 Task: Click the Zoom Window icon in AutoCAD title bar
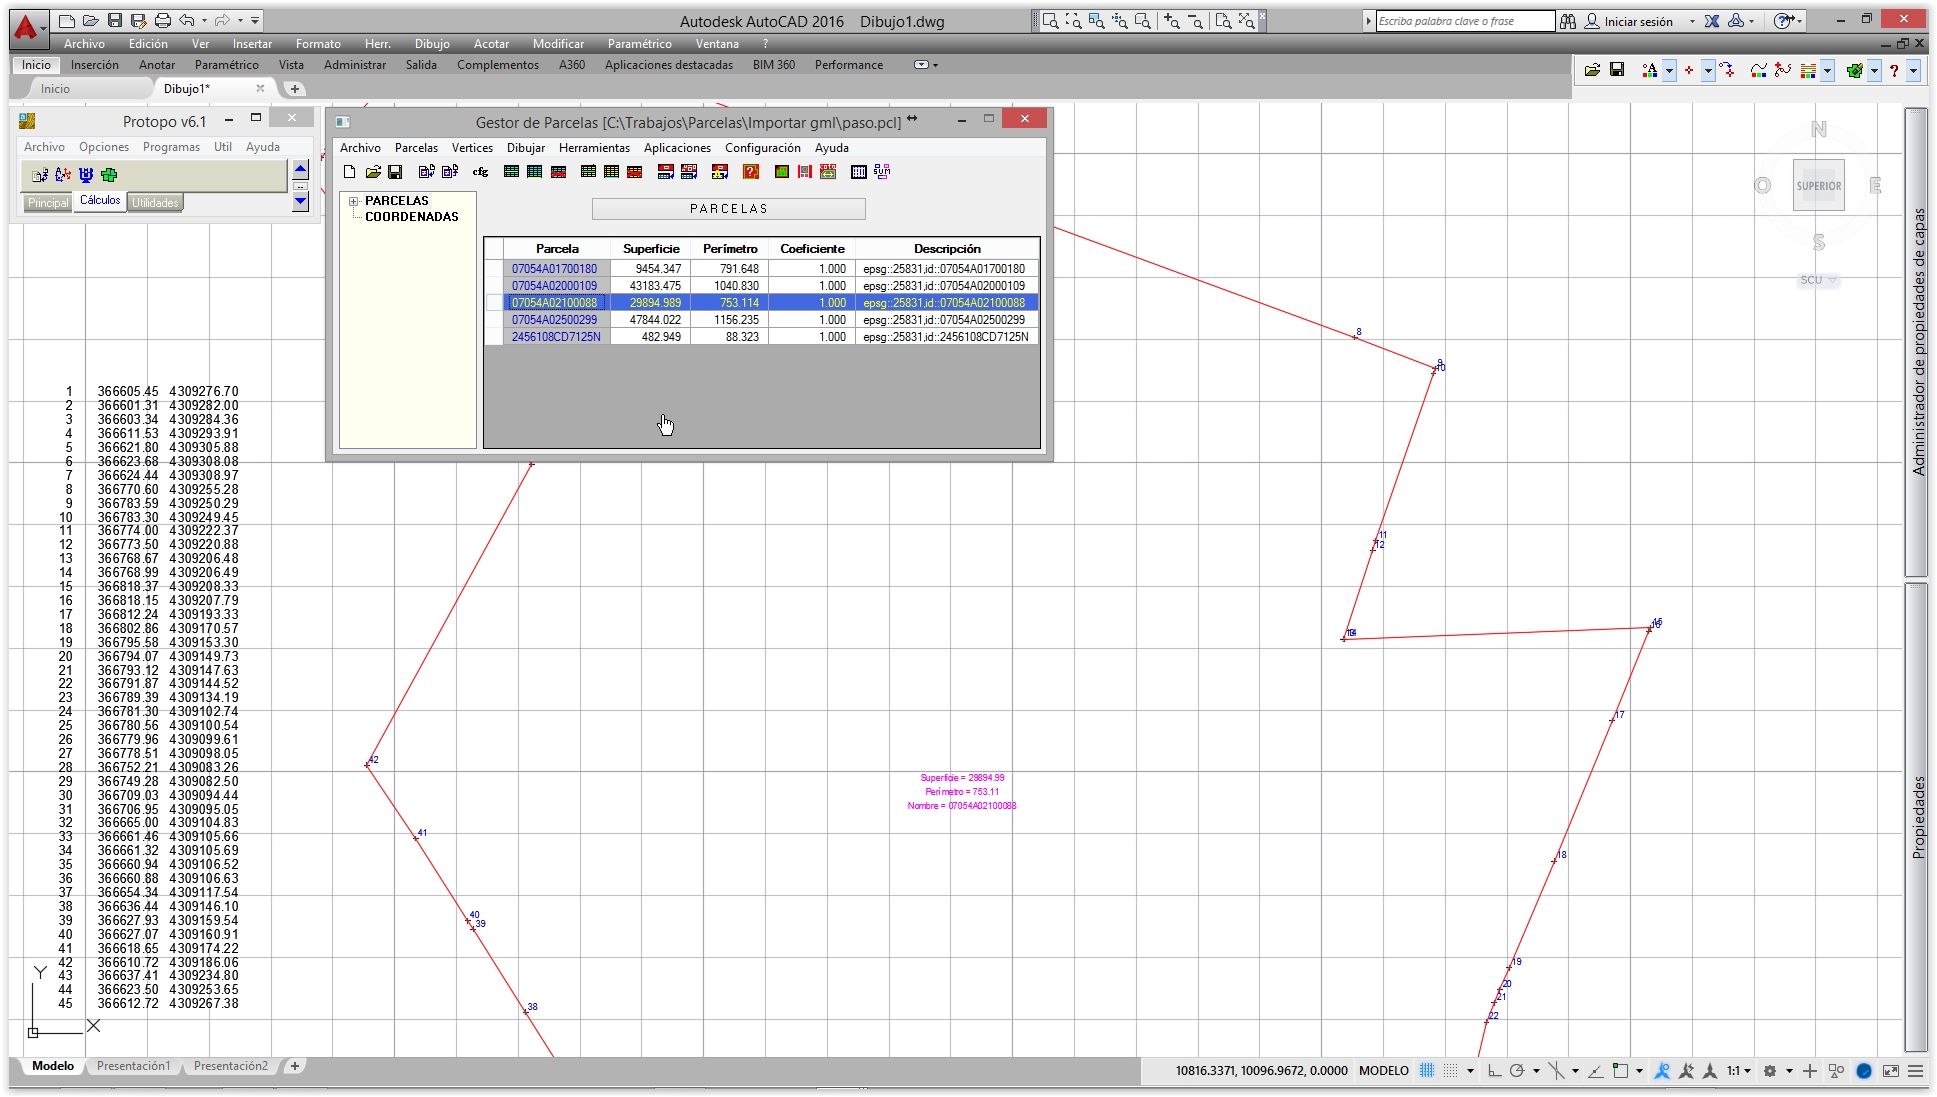[1050, 20]
